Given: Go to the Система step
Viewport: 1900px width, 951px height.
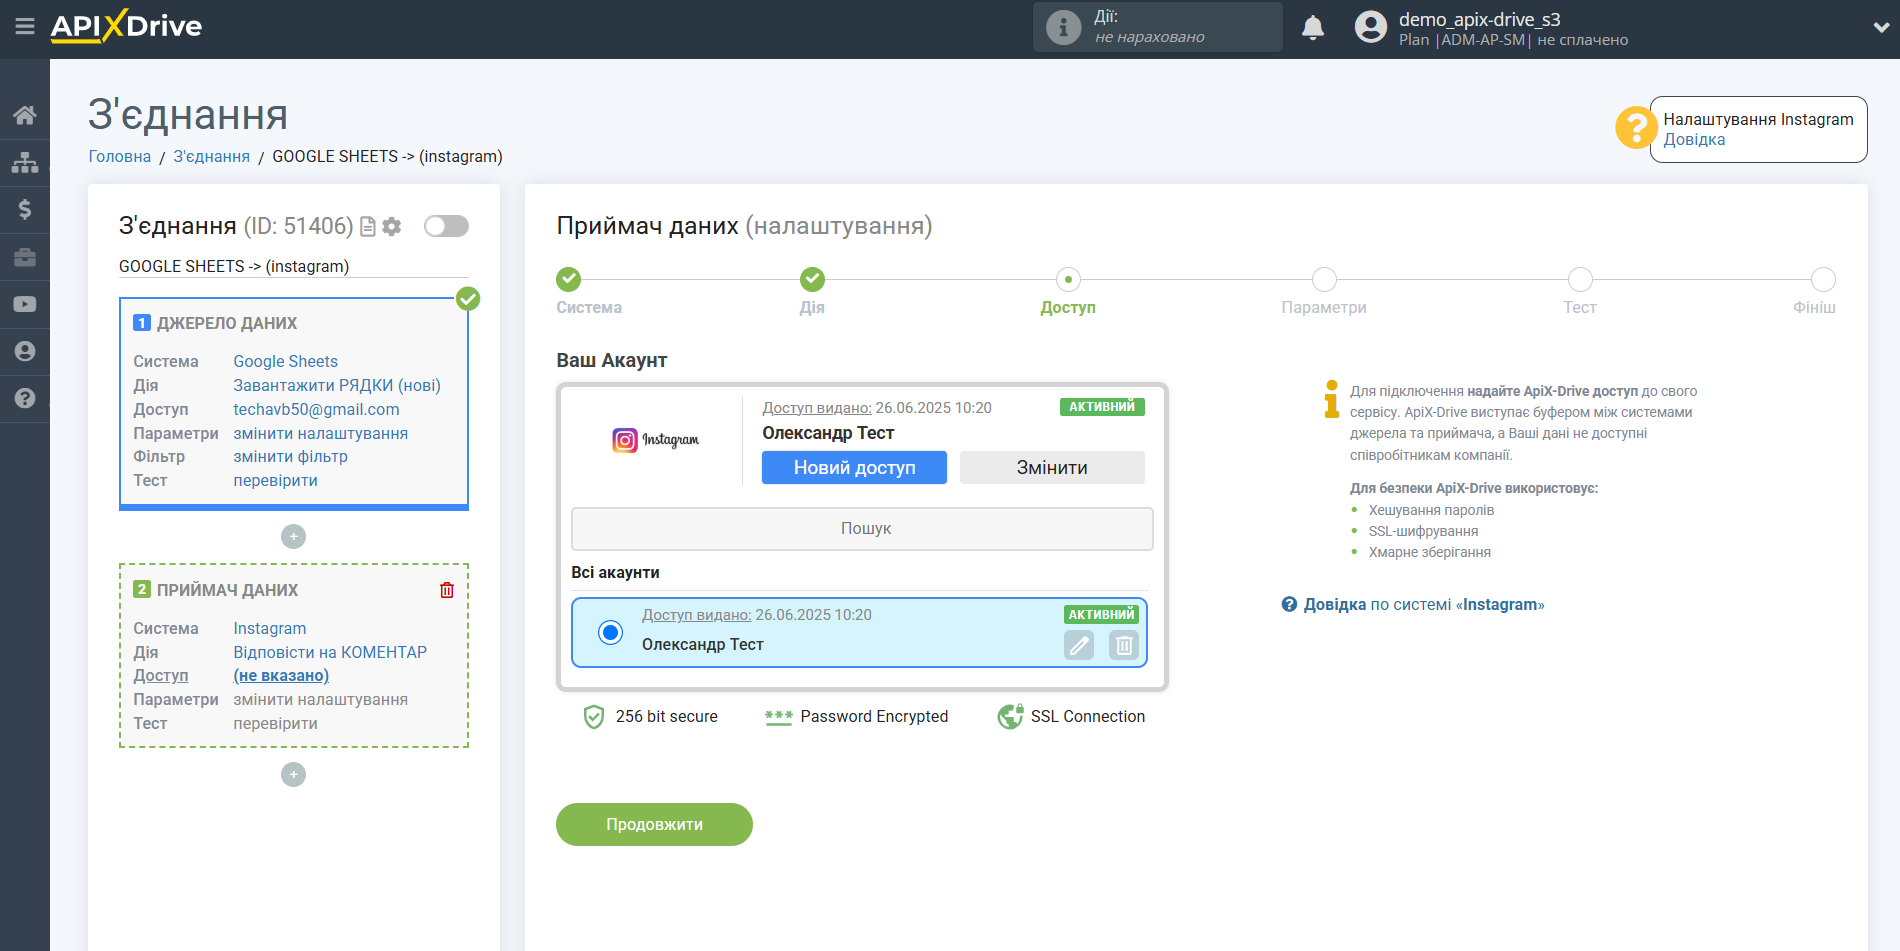Looking at the screenshot, I should pyautogui.click(x=568, y=279).
